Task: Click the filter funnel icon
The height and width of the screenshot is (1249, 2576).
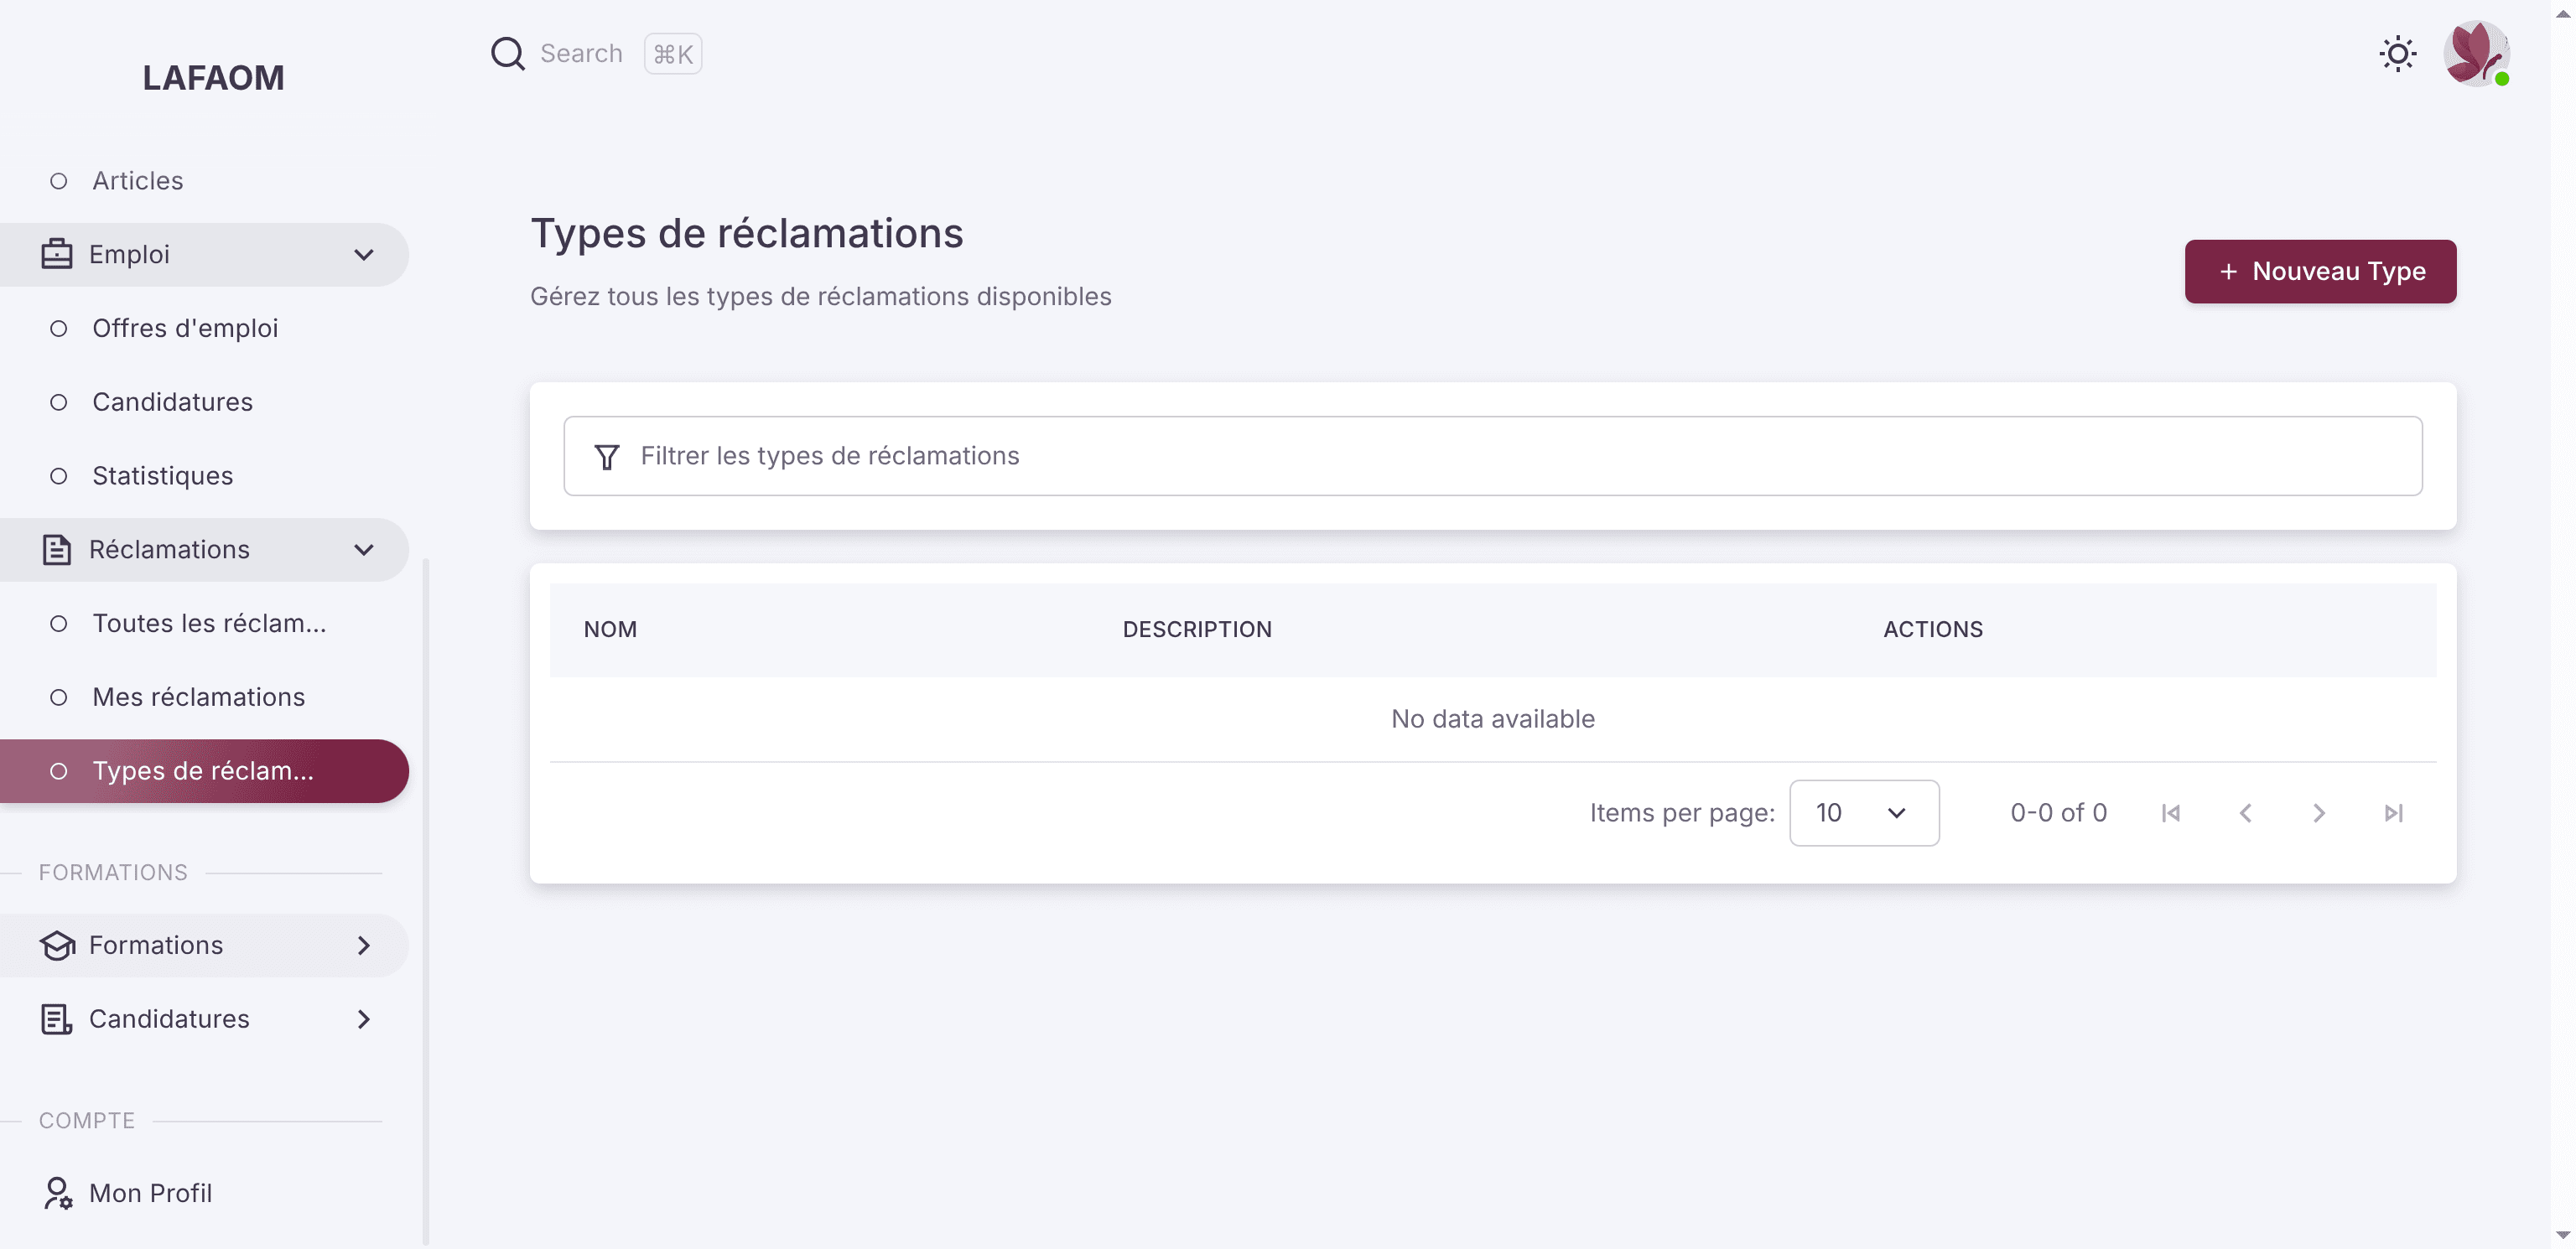Action: 606,456
